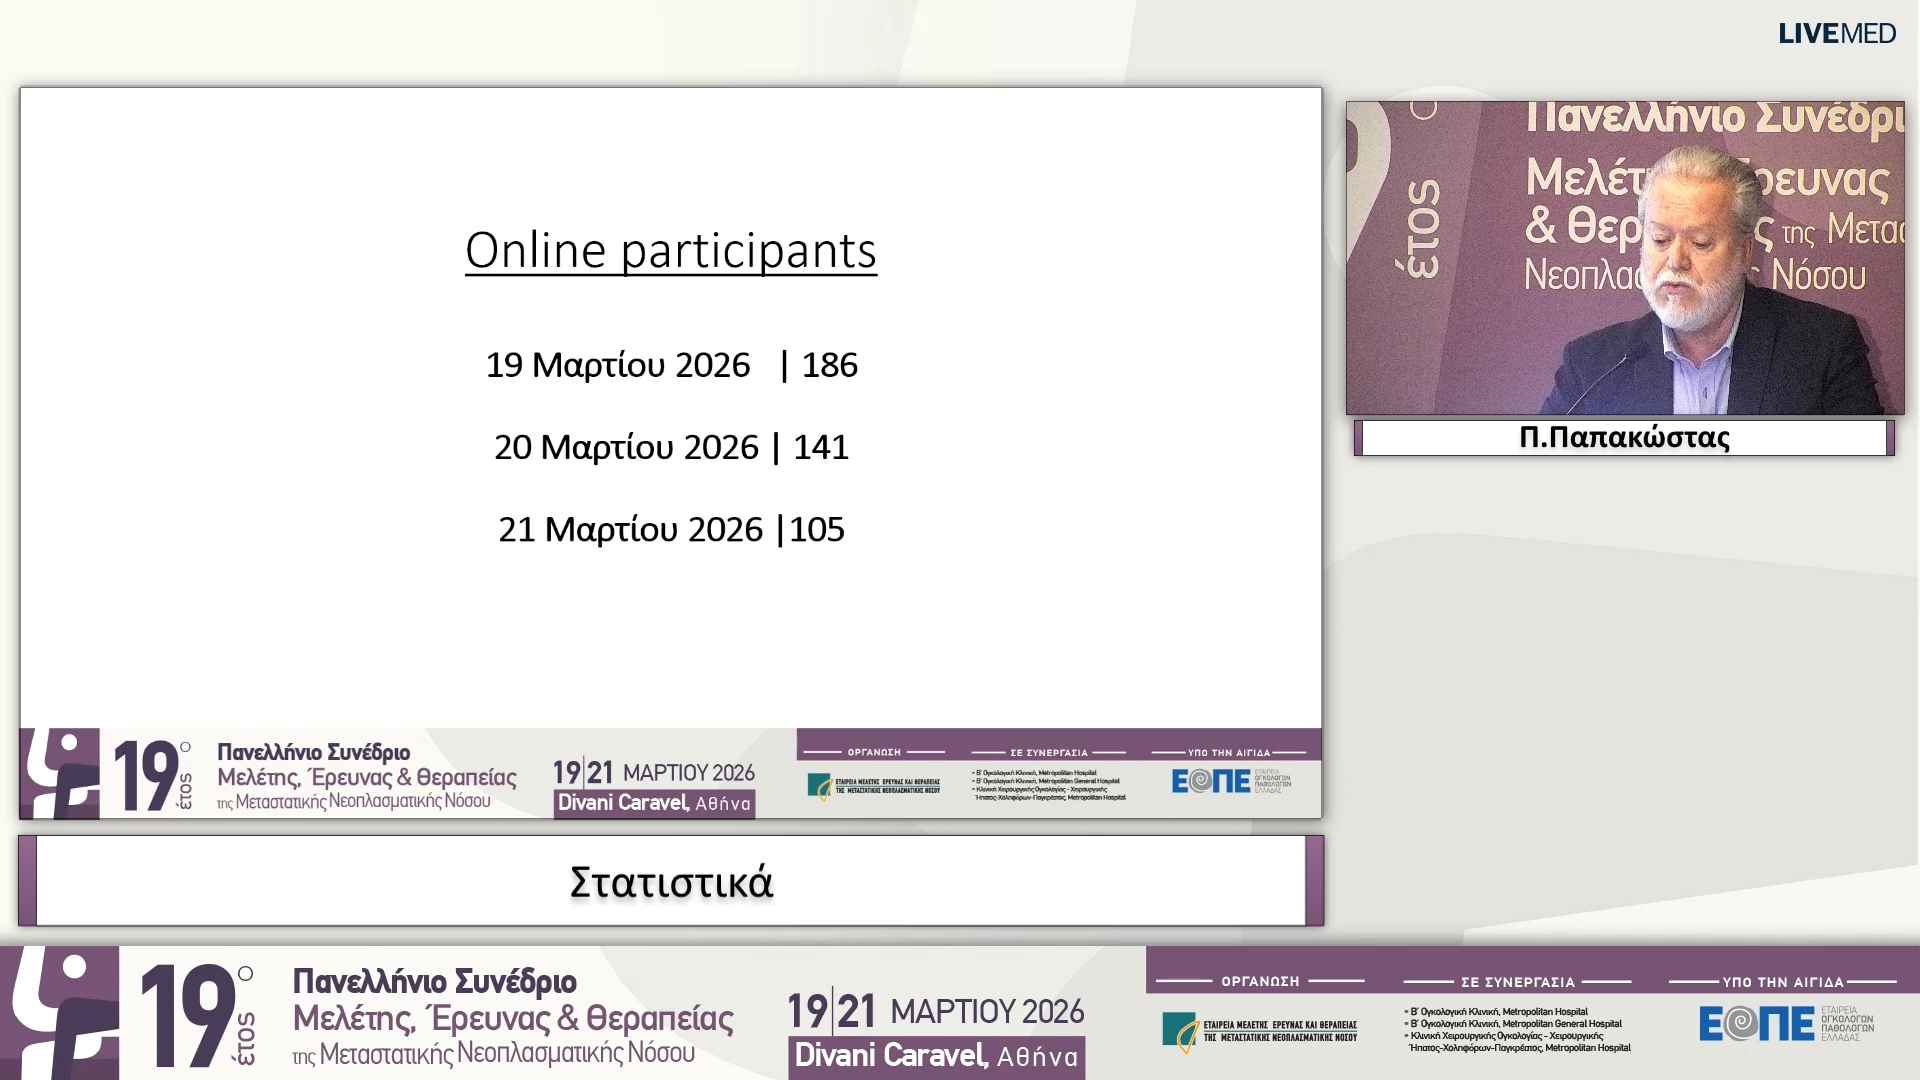
Task: Select the 19|21 ΜΑΡΤΙΟΥ 2026 date in bottom banner
Action: (x=935, y=1012)
